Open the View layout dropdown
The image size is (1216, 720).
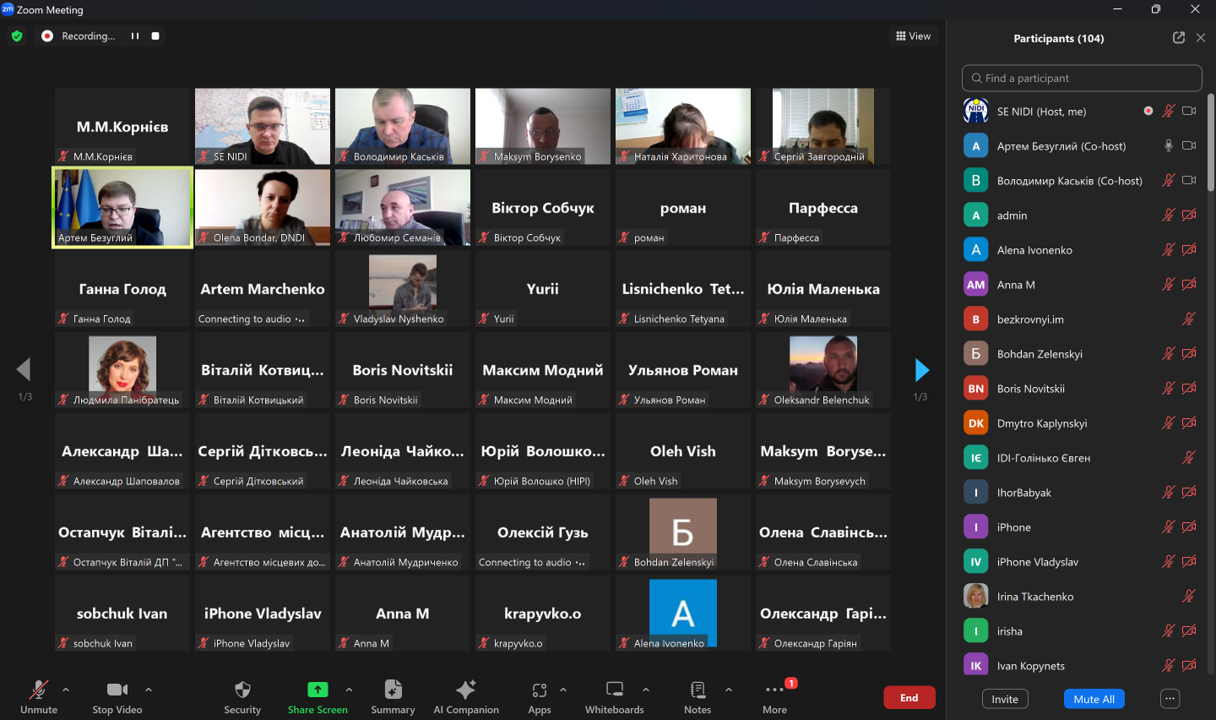913,36
